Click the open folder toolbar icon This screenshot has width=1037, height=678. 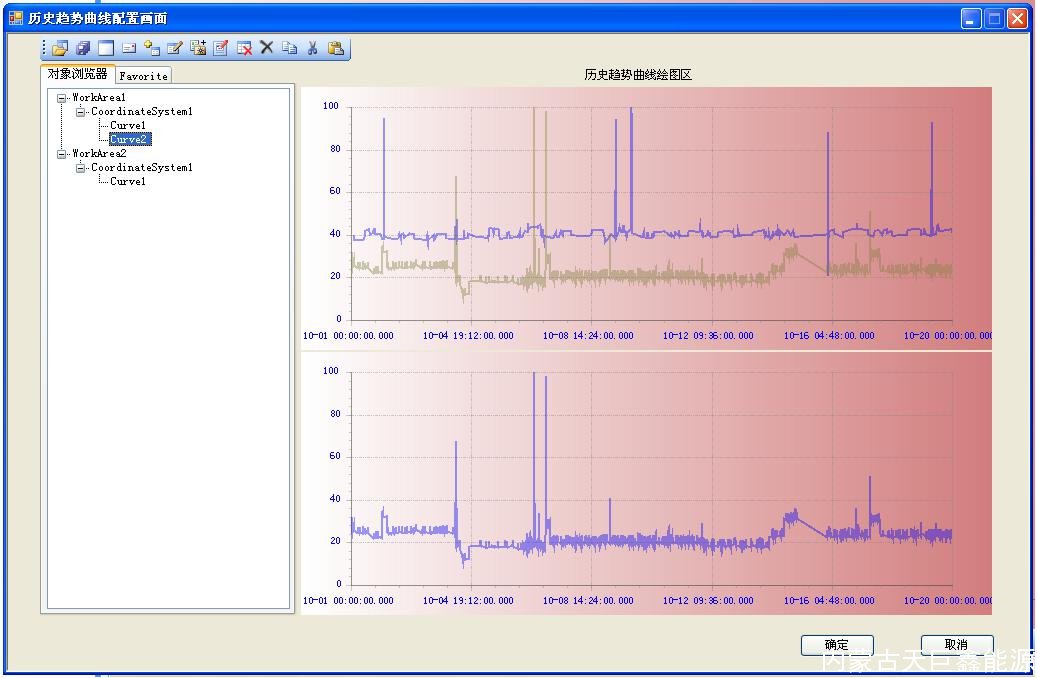(60, 48)
